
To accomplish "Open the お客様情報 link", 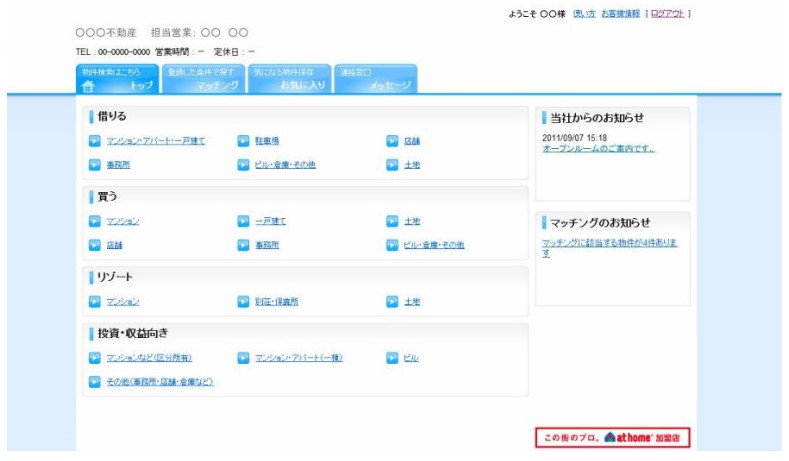I will coord(620,14).
